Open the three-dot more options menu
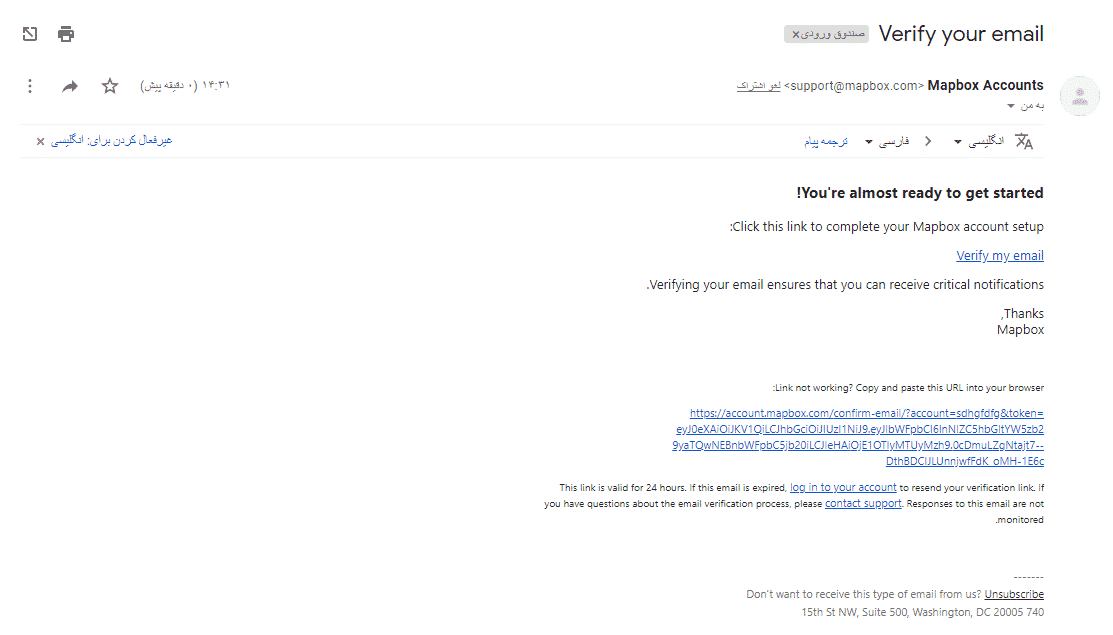The width and height of the screenshot is (1113, 635). (30, 86)
